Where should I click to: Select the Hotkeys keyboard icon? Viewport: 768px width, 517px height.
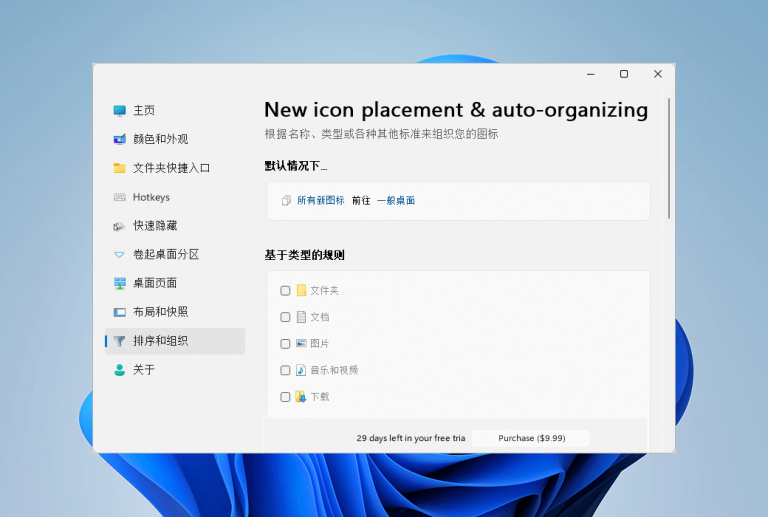click(120, 197)
